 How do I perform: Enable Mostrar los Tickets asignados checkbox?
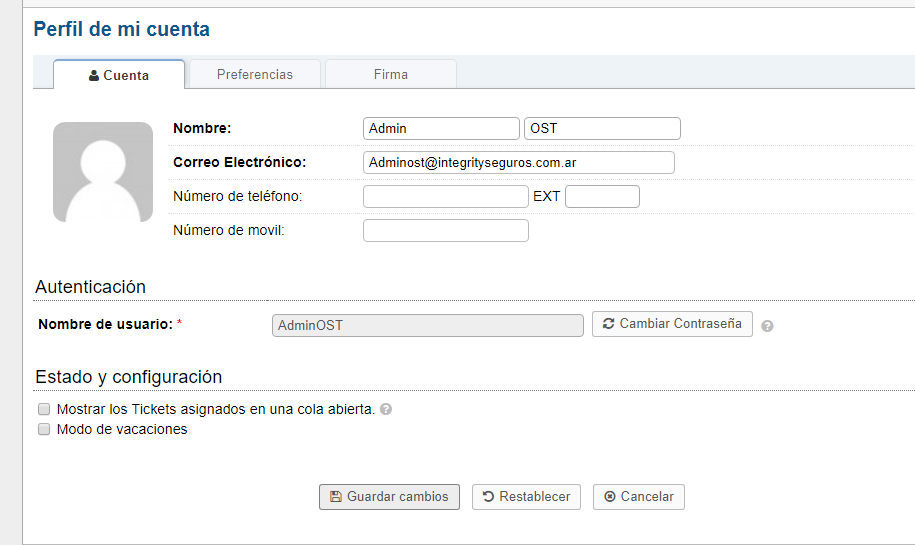44,409
